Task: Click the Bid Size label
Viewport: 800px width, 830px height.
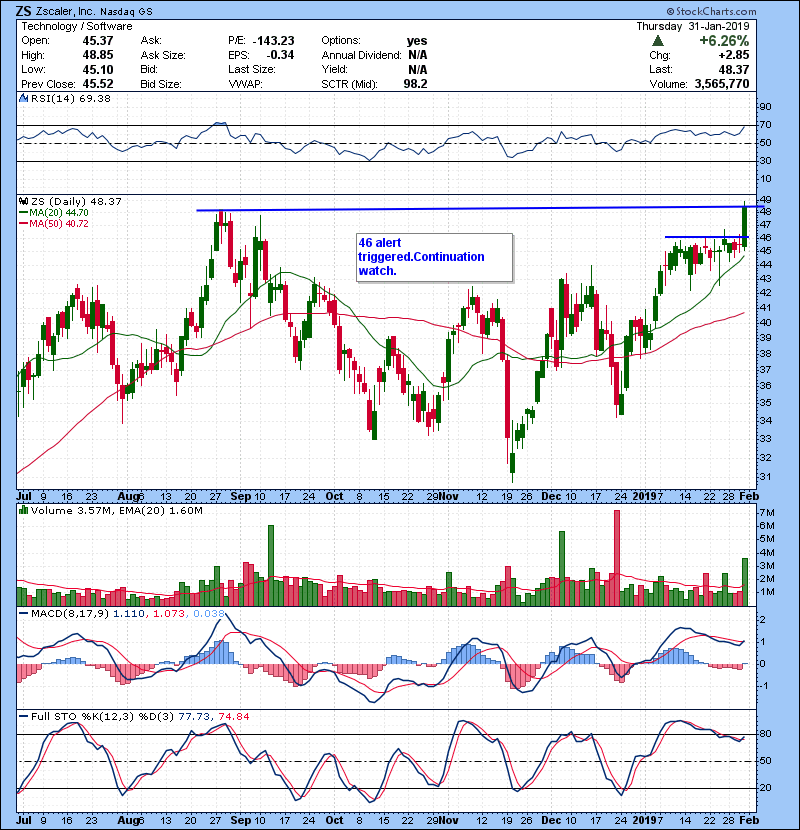Action: [x=161, y=84]
